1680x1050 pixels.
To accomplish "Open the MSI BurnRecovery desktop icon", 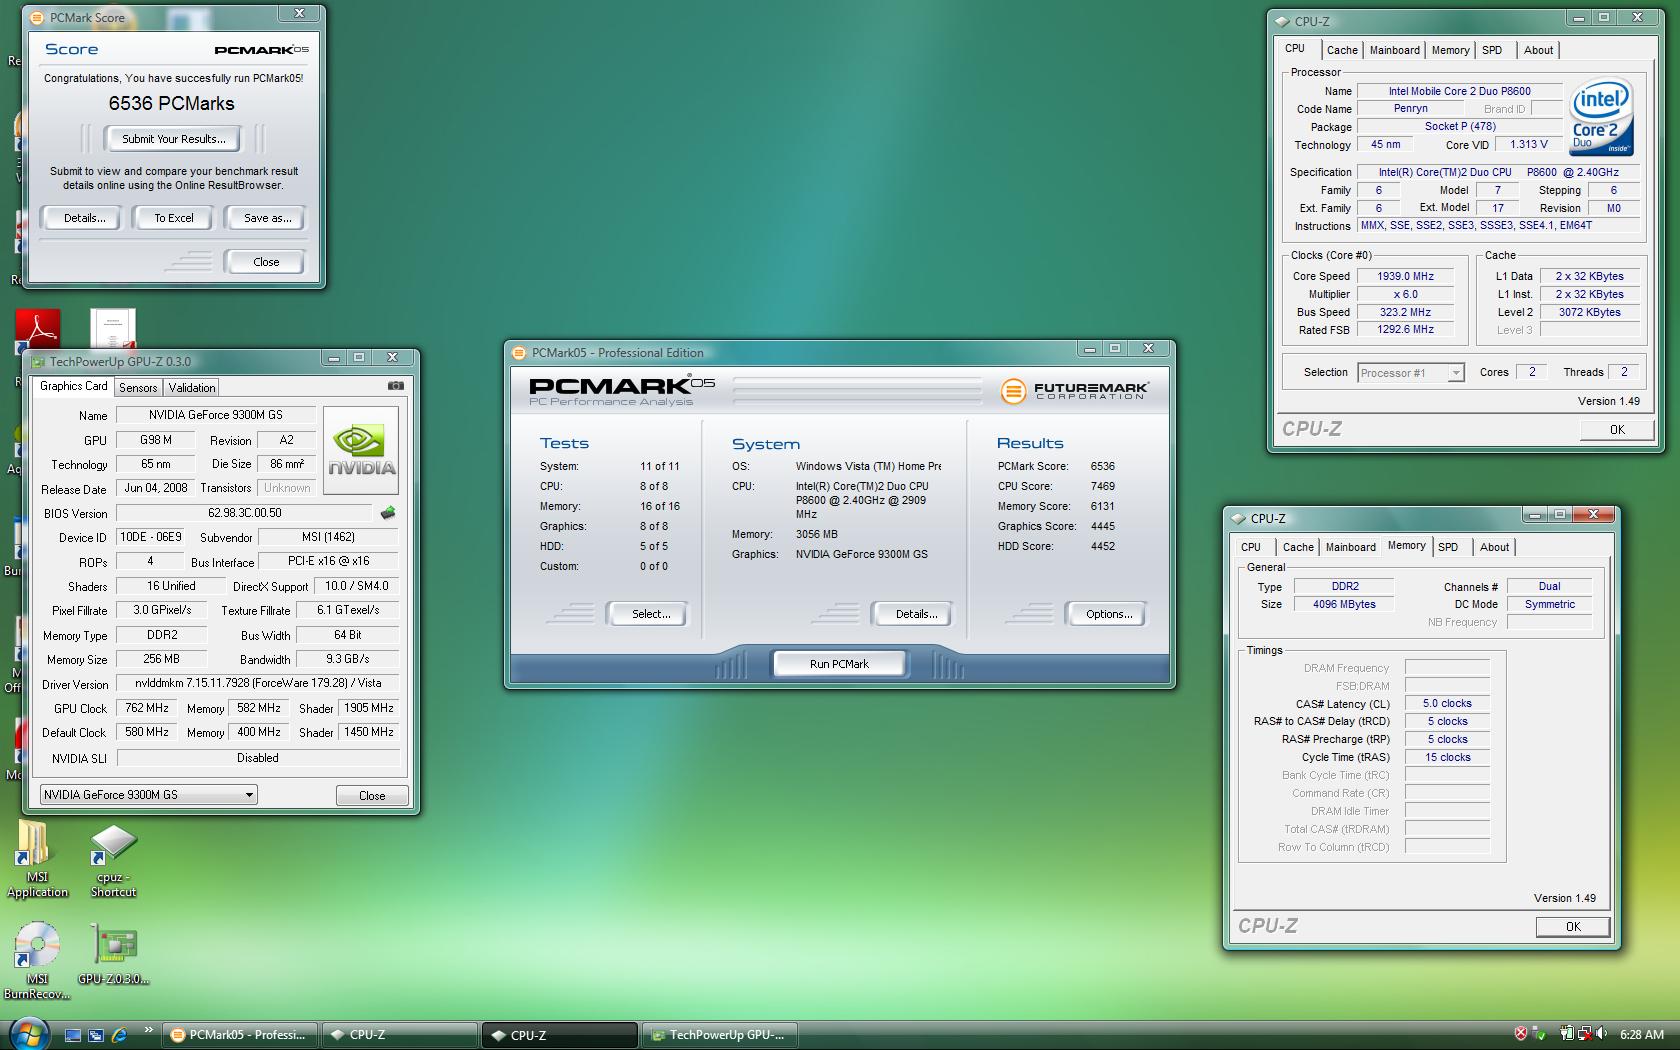I will tap(37, 960).
